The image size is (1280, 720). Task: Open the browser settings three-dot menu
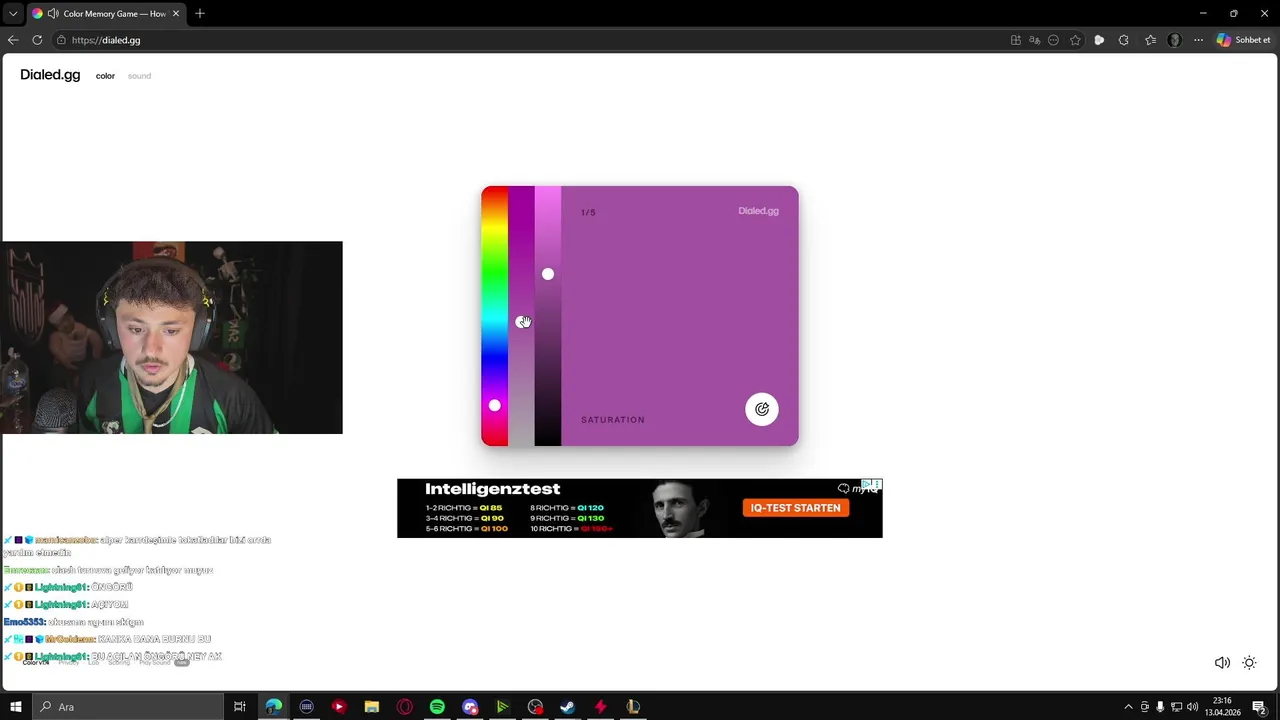[x=1198, y=40]
